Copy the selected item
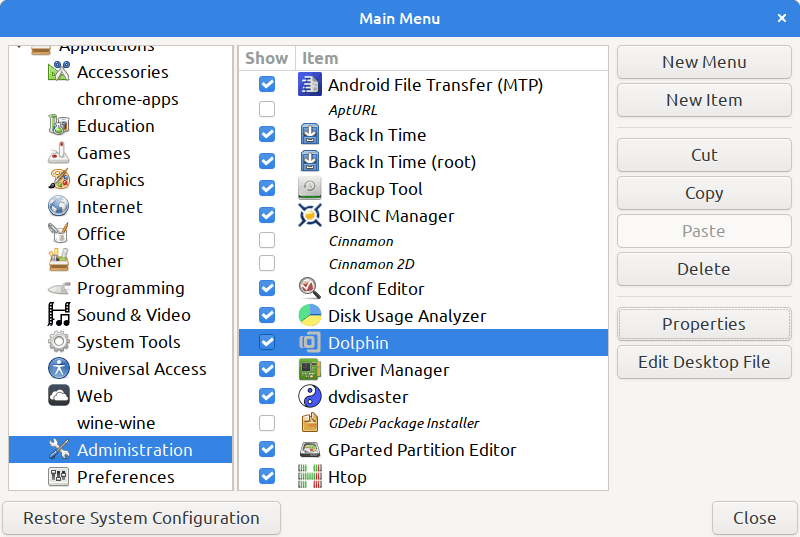 click(x=704, y=193)
